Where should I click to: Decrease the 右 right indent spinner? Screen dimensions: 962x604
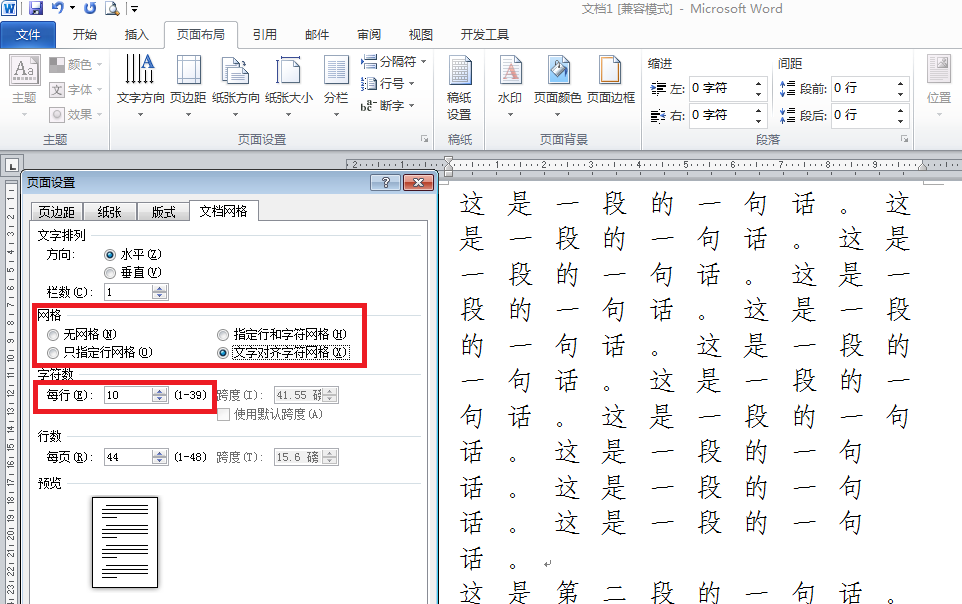[759, 120]
